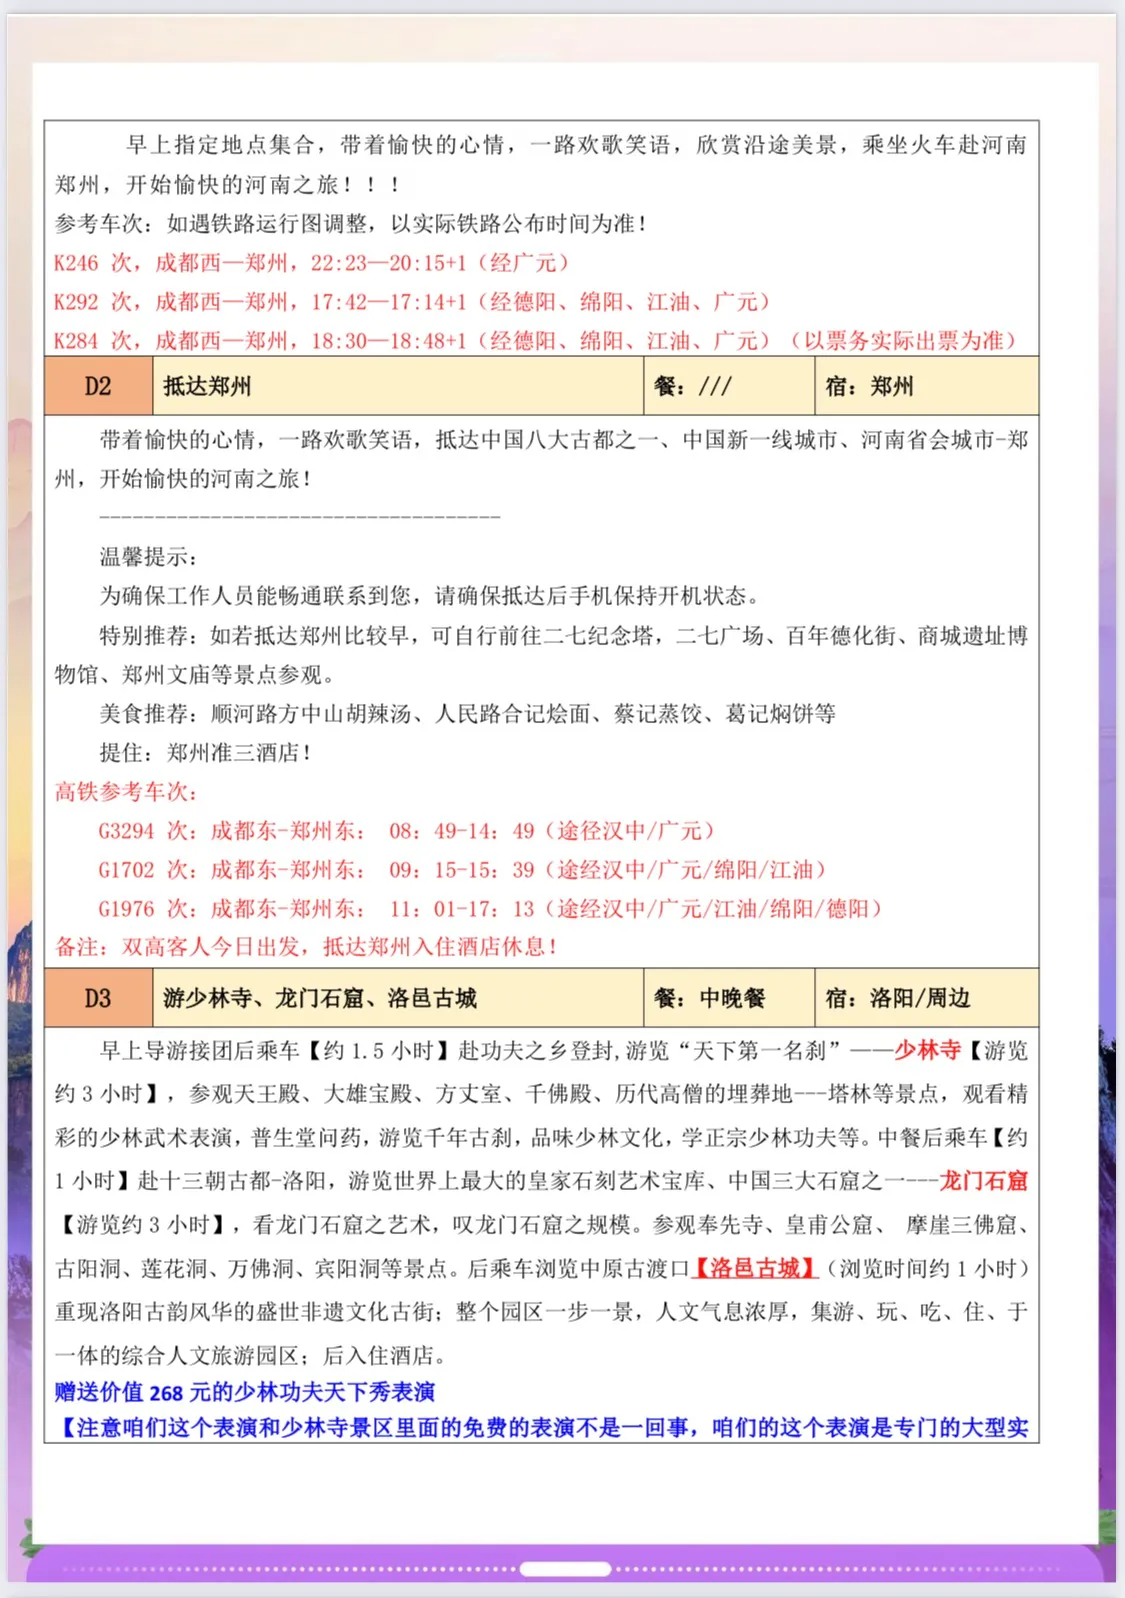
Task: Click the white page indicator pill at bottom
Action: pos(565,1568)
